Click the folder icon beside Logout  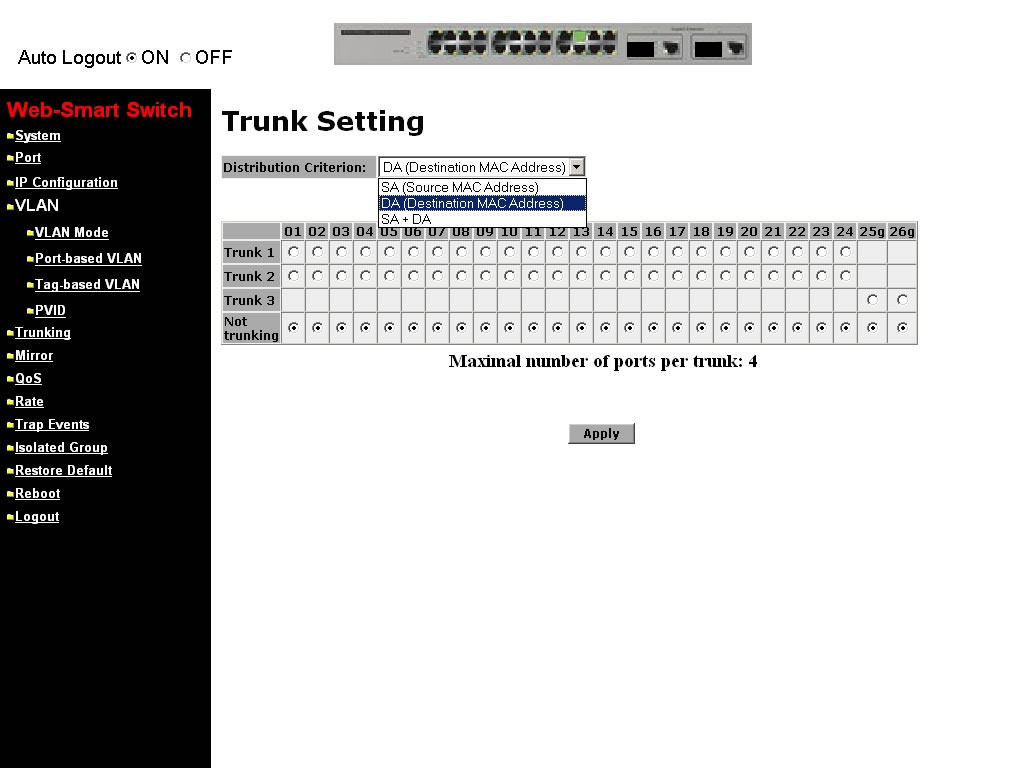pos(10,517)
